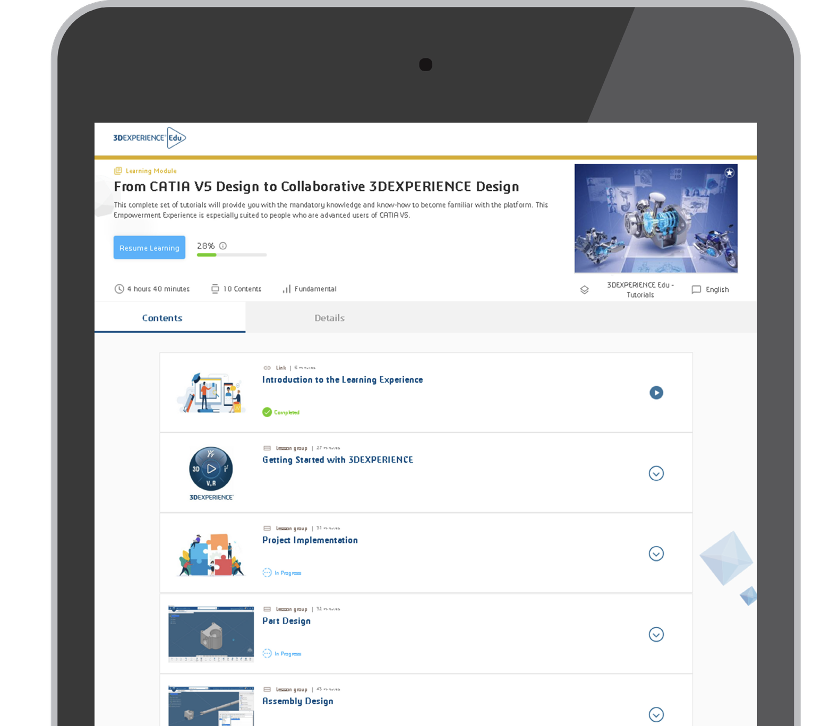The height and width of the screenshot is (726, 830).
Task: Click lesson group icon above Assembly Design
Action: (x=267, y=689)
